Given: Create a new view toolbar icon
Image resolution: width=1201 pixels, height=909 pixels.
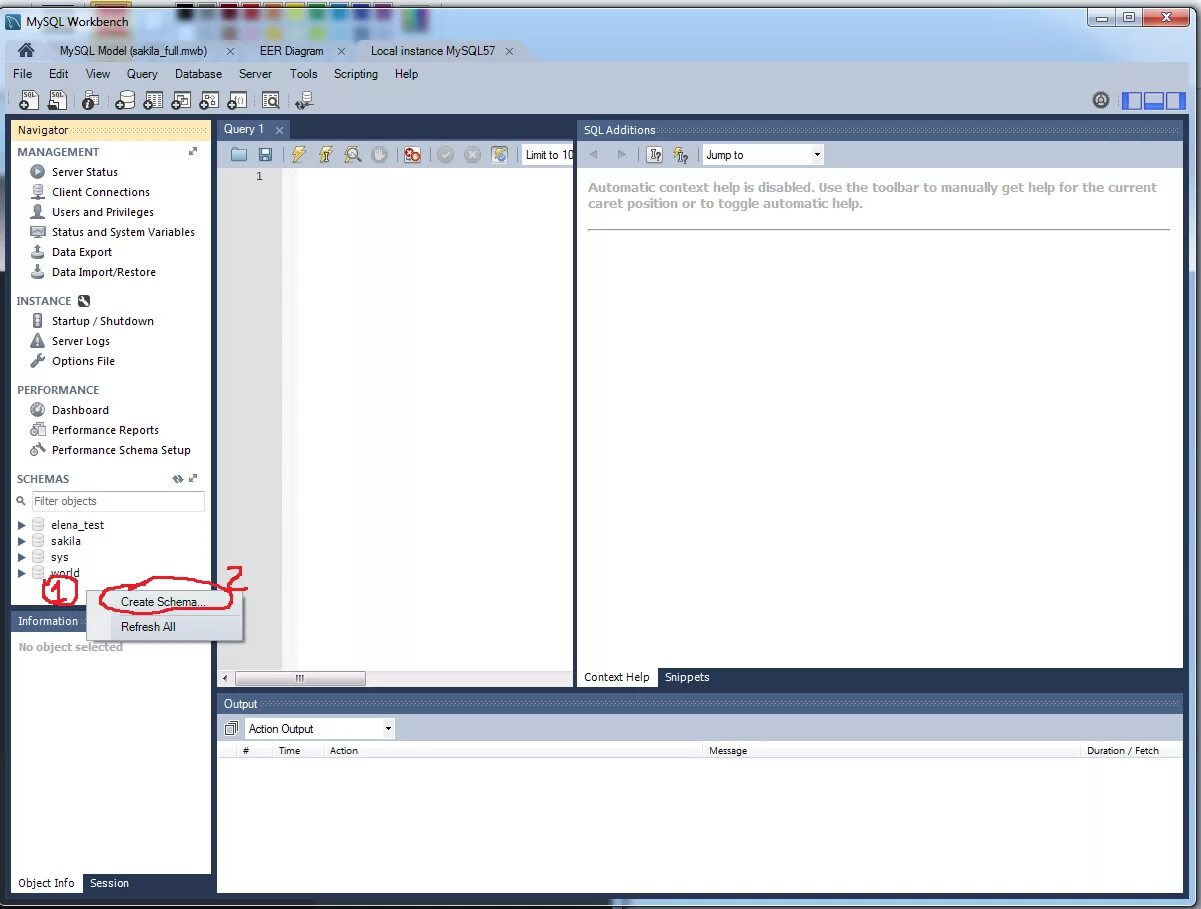Looking at the screenshot, I should (x=181, y=100).
